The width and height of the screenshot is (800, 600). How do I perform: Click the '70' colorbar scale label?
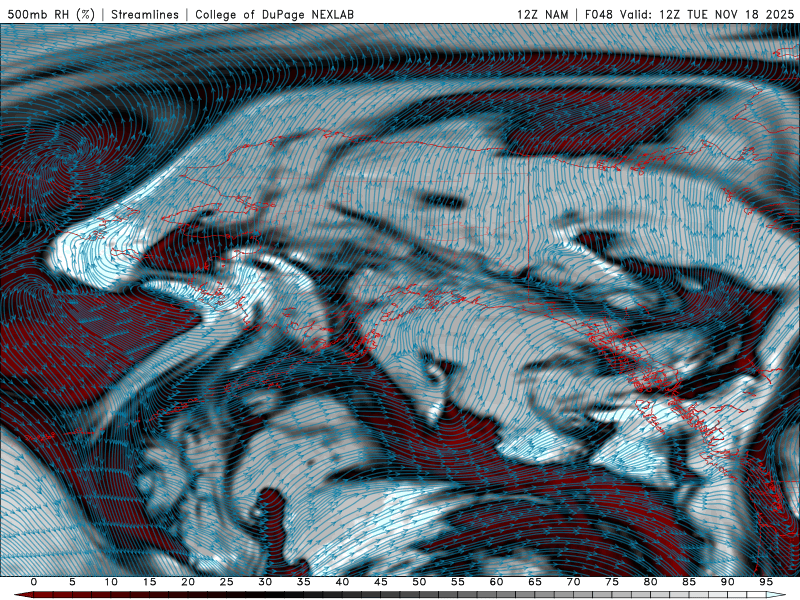point(573,582)
